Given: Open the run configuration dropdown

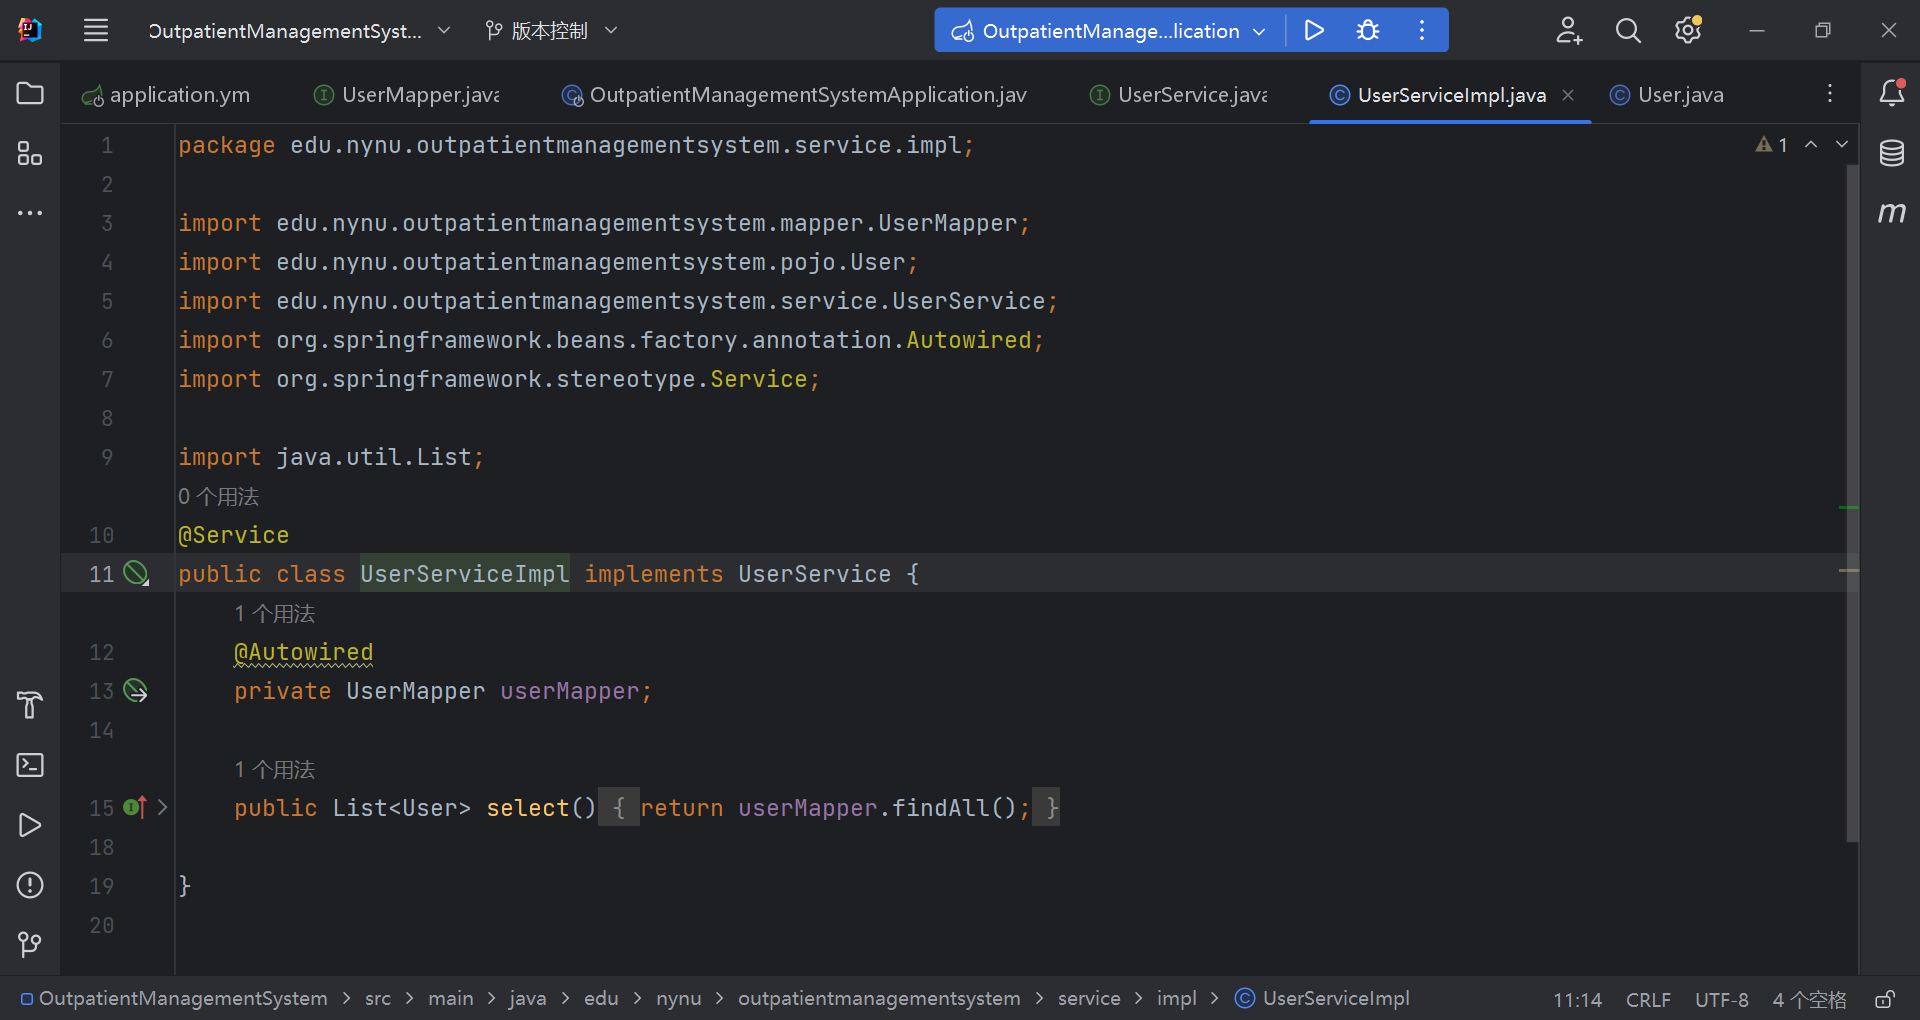Looking at the screenshot, I should click(x=1109, y=31).
